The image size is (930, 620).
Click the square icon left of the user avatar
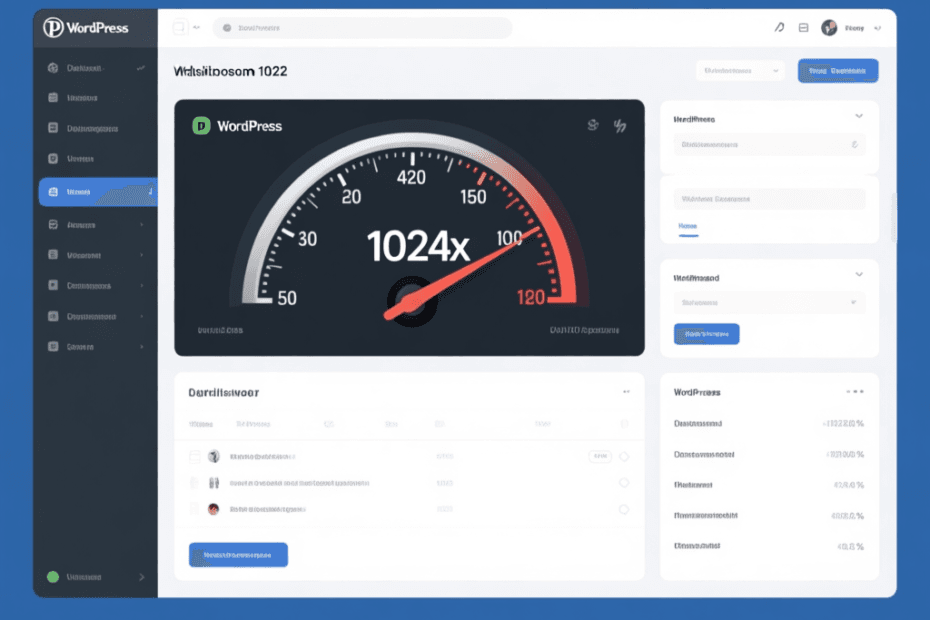point(804,28)
